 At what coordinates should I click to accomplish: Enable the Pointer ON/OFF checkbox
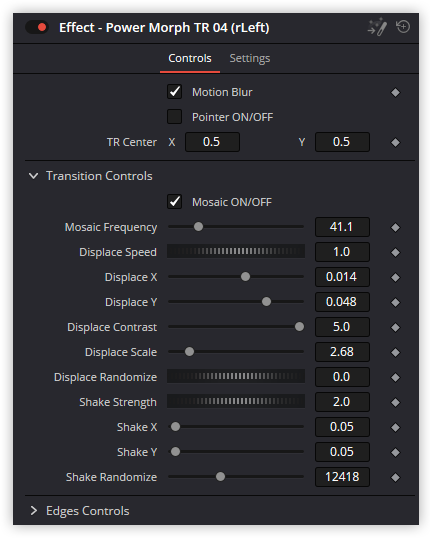coord(174,117)
